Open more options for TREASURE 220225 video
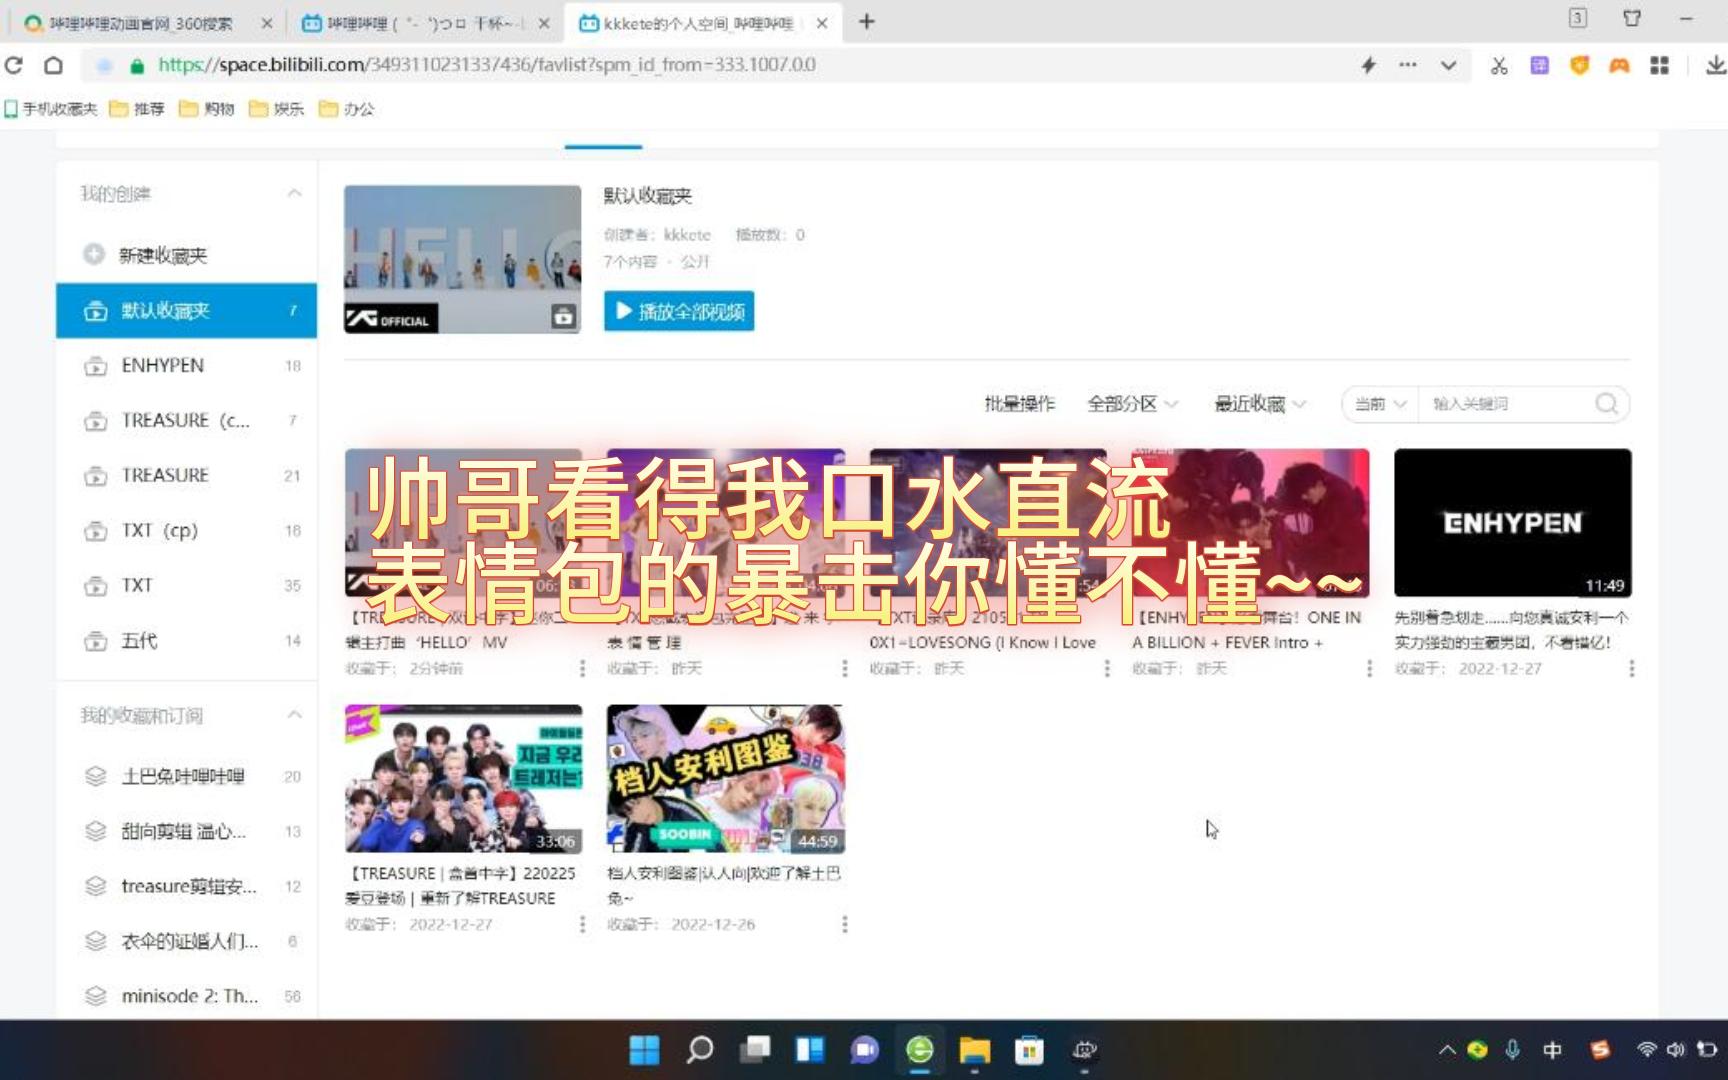 [x=582, y=924]
